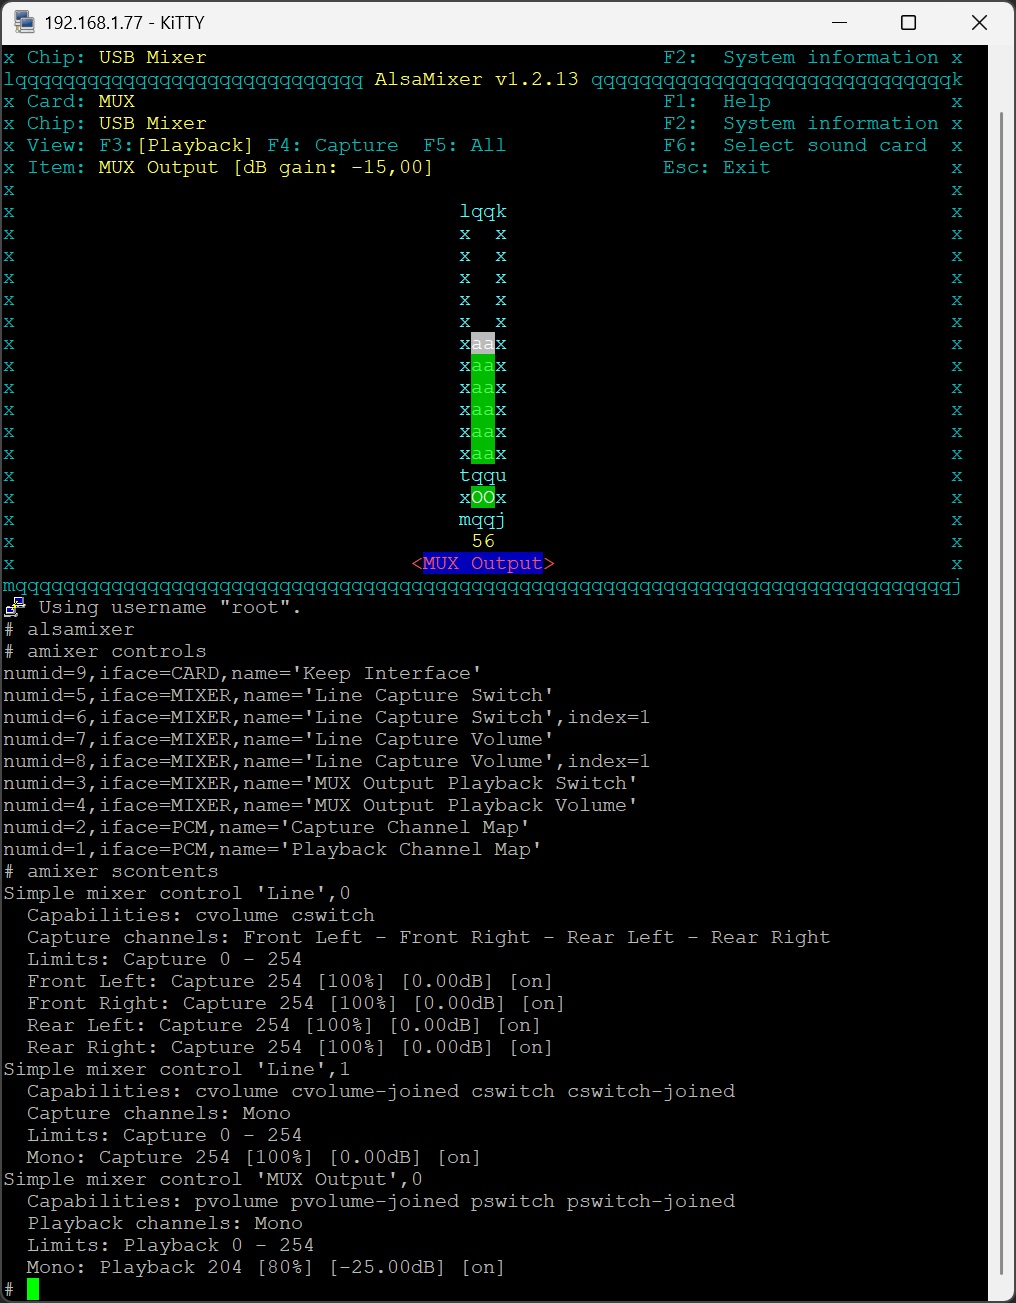This screenshot has width=1016, height=1303.
Task: Open System information just below F1 Help
Action: (800, 123)
